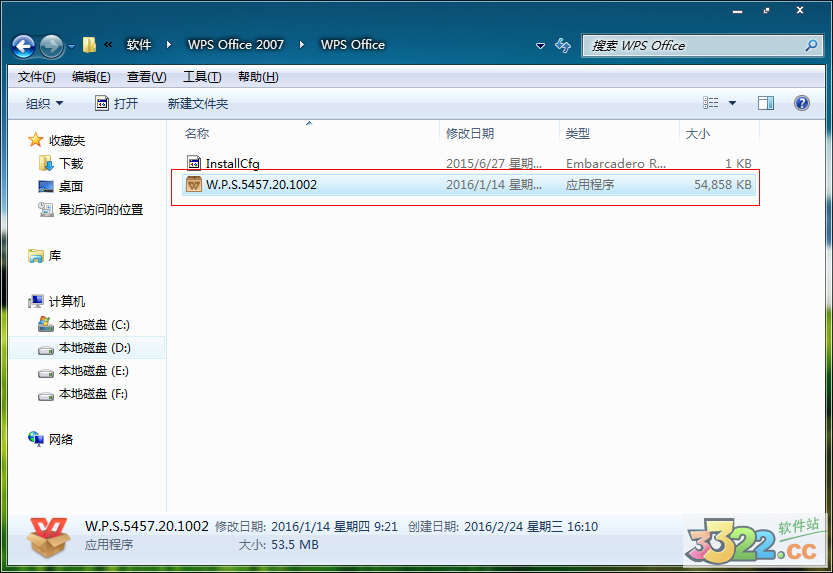The image size is (833, 573).
Task: Open the 组织 dropdown menu
Action: (x=45, y=103)
